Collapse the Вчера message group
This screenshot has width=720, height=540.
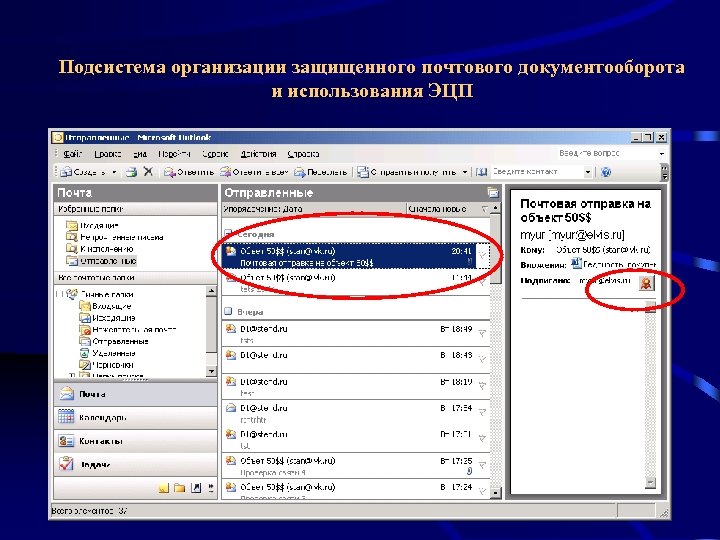(x=228, y=311)
